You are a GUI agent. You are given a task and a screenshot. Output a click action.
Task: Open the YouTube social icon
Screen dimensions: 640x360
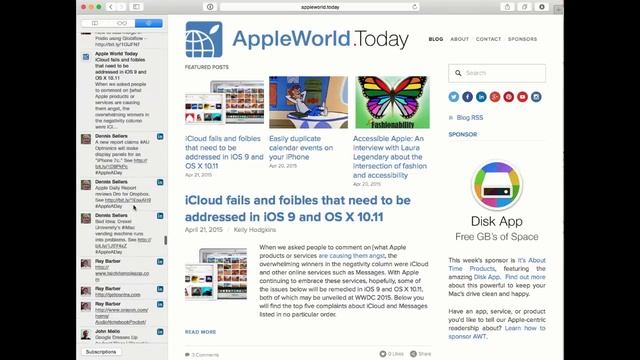click(522, 97)
